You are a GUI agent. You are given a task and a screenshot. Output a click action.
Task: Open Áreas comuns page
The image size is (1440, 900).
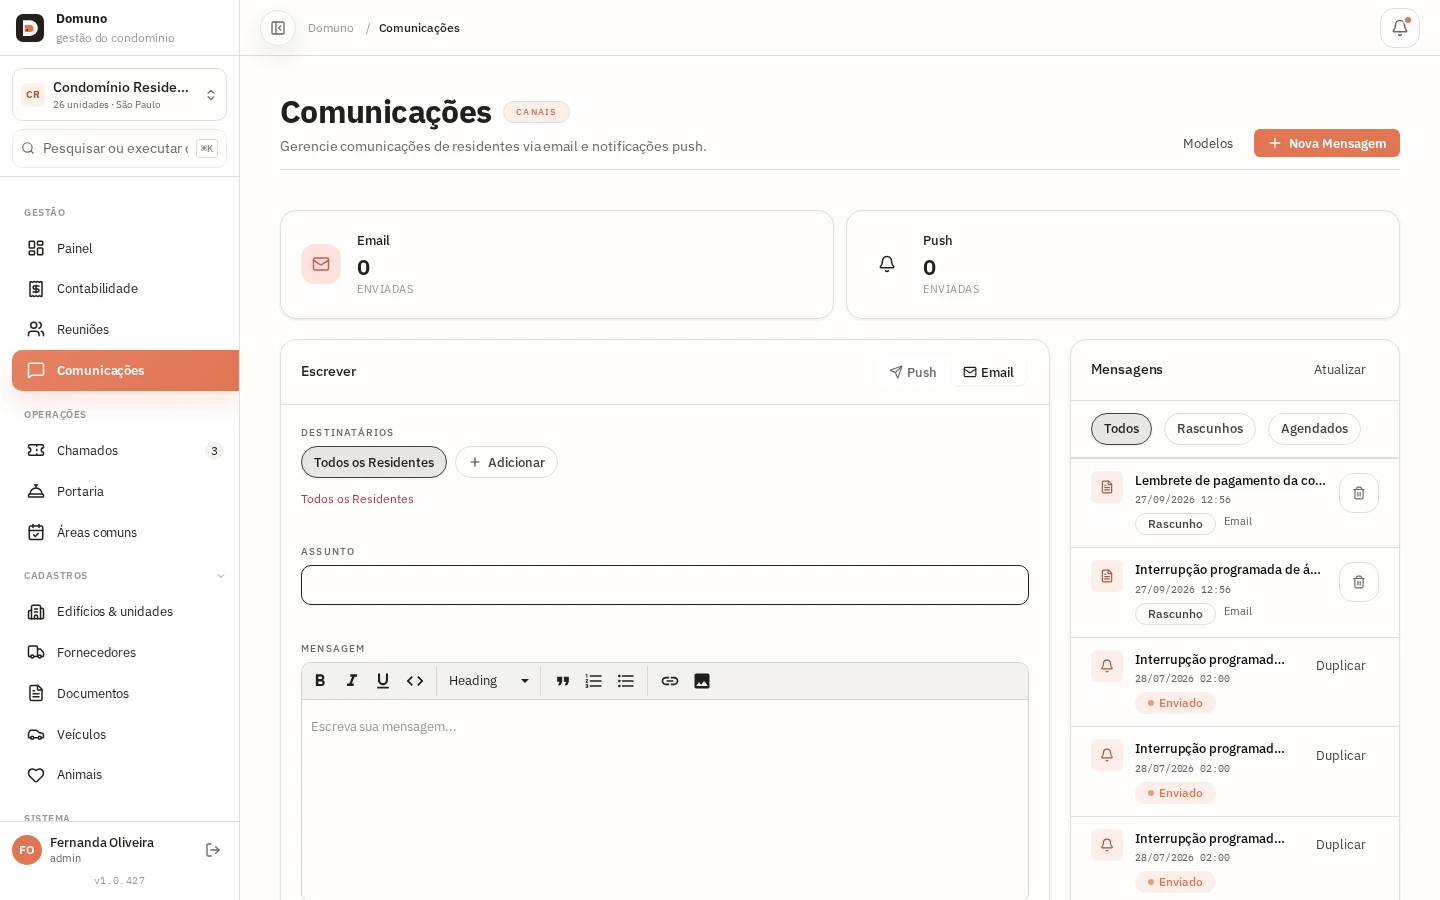(x=125, y=533)
